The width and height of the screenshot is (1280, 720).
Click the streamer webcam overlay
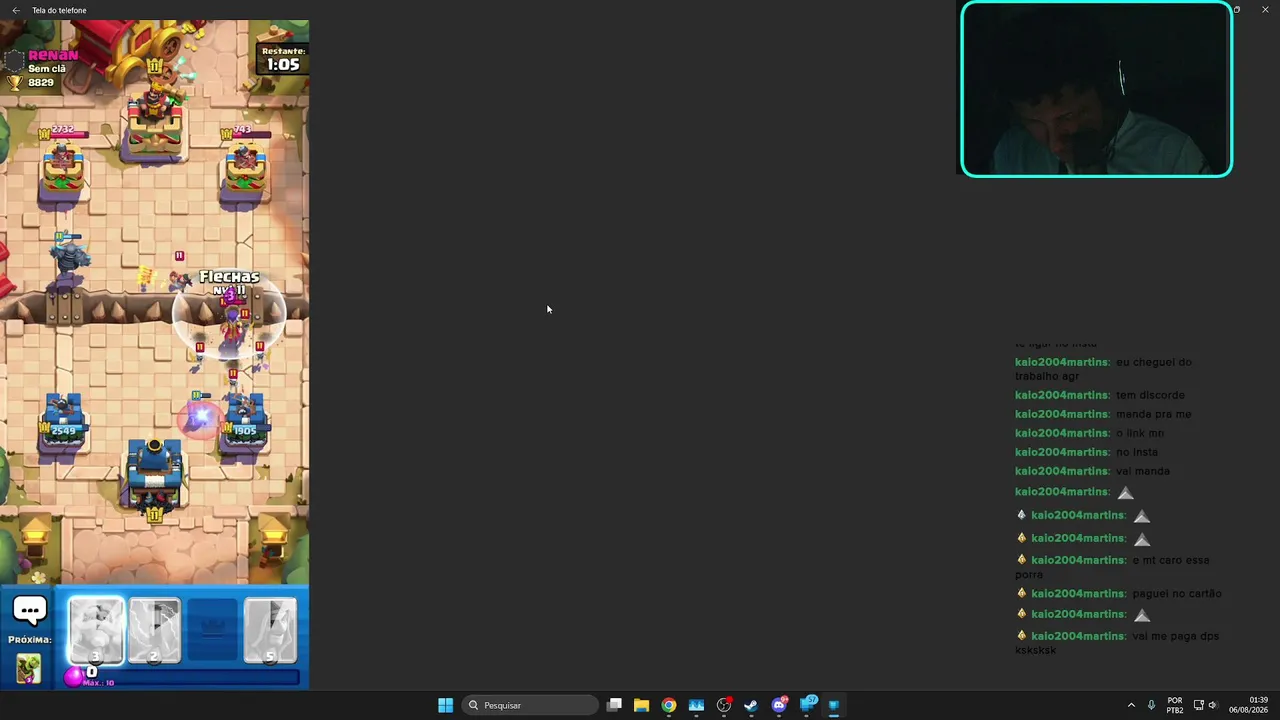(x=1096, y=89)
